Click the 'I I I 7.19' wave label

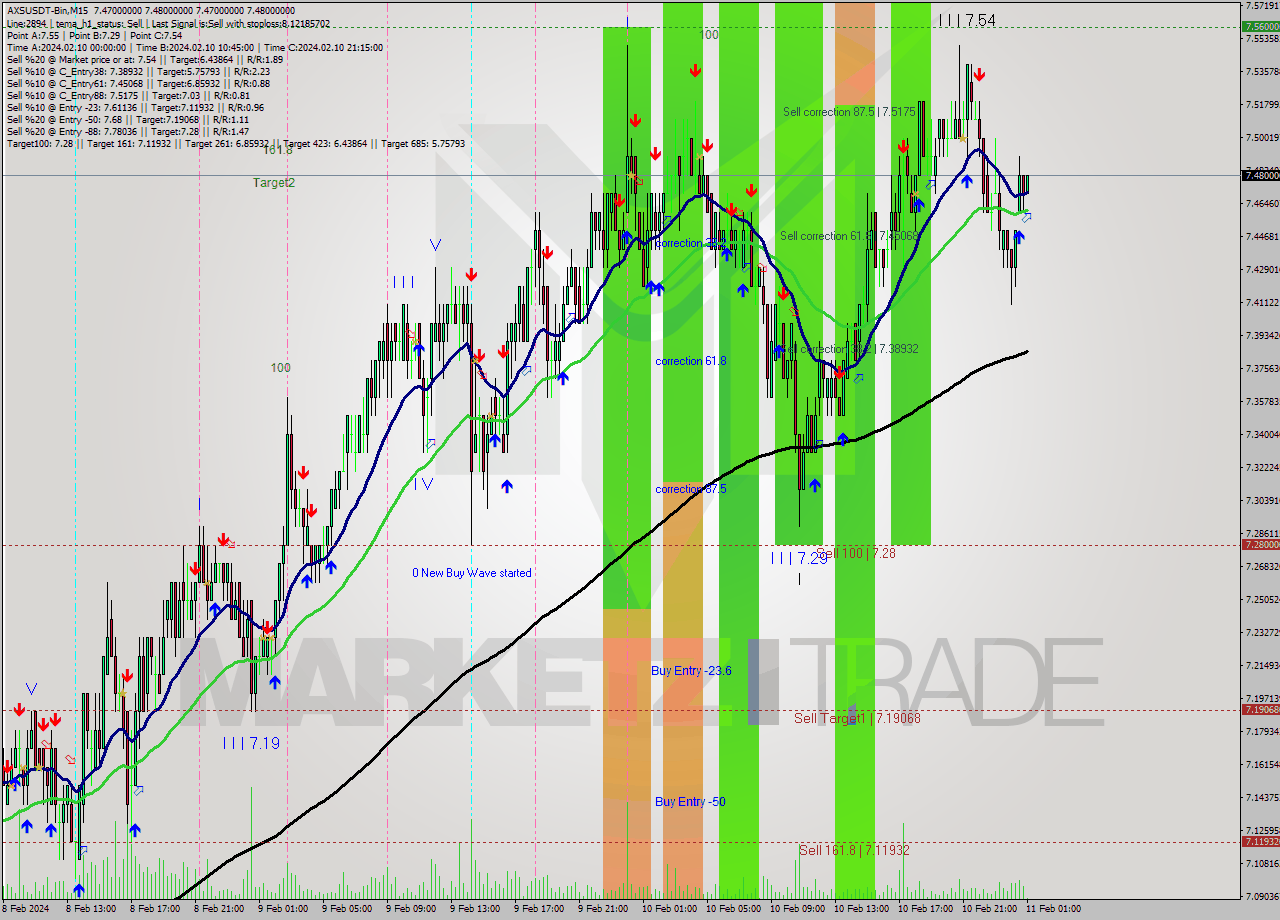click(x=251, y=743)
